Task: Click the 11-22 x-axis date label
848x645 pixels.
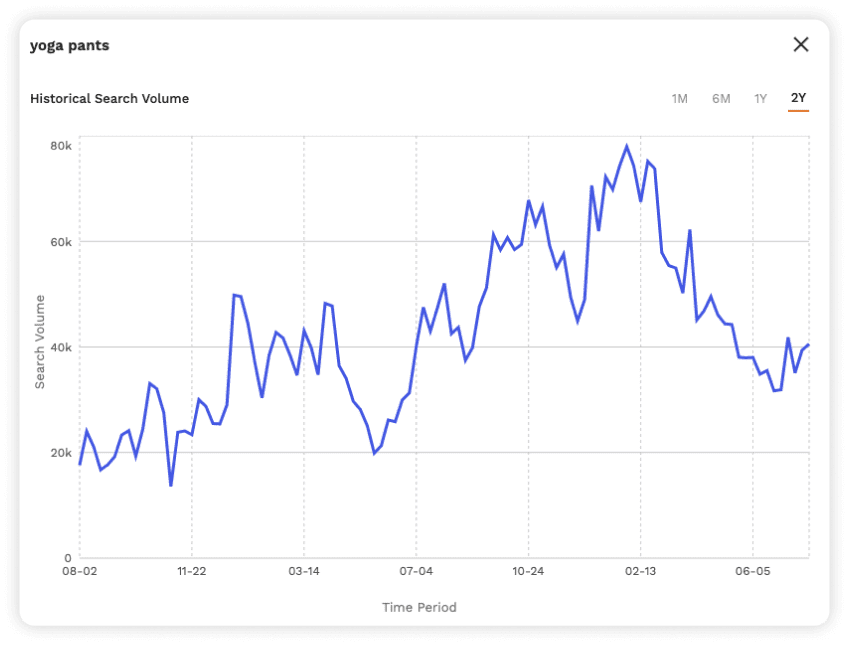Action: (x=191, y=572)
